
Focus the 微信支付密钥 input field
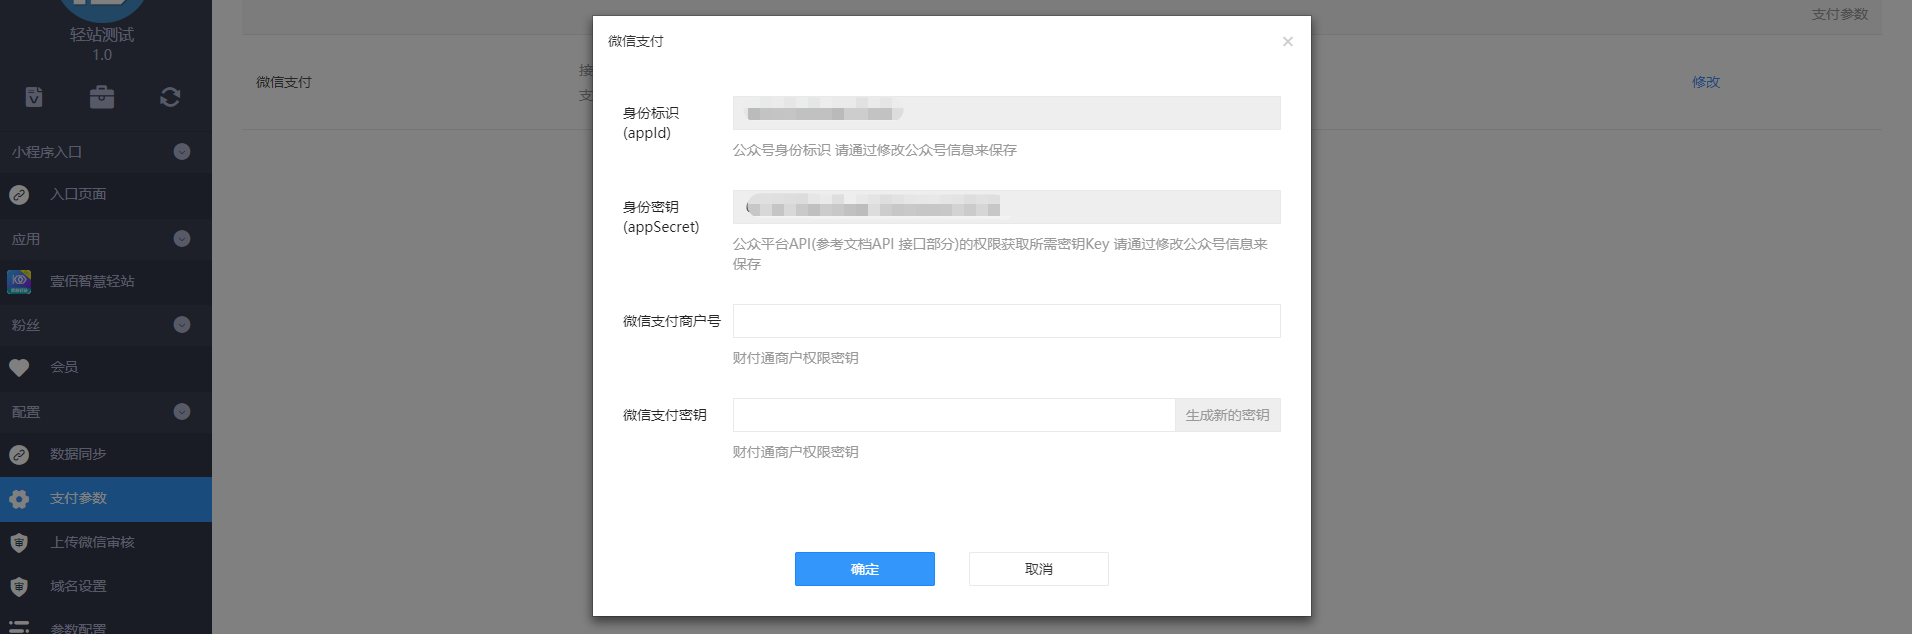click(954, 415)
